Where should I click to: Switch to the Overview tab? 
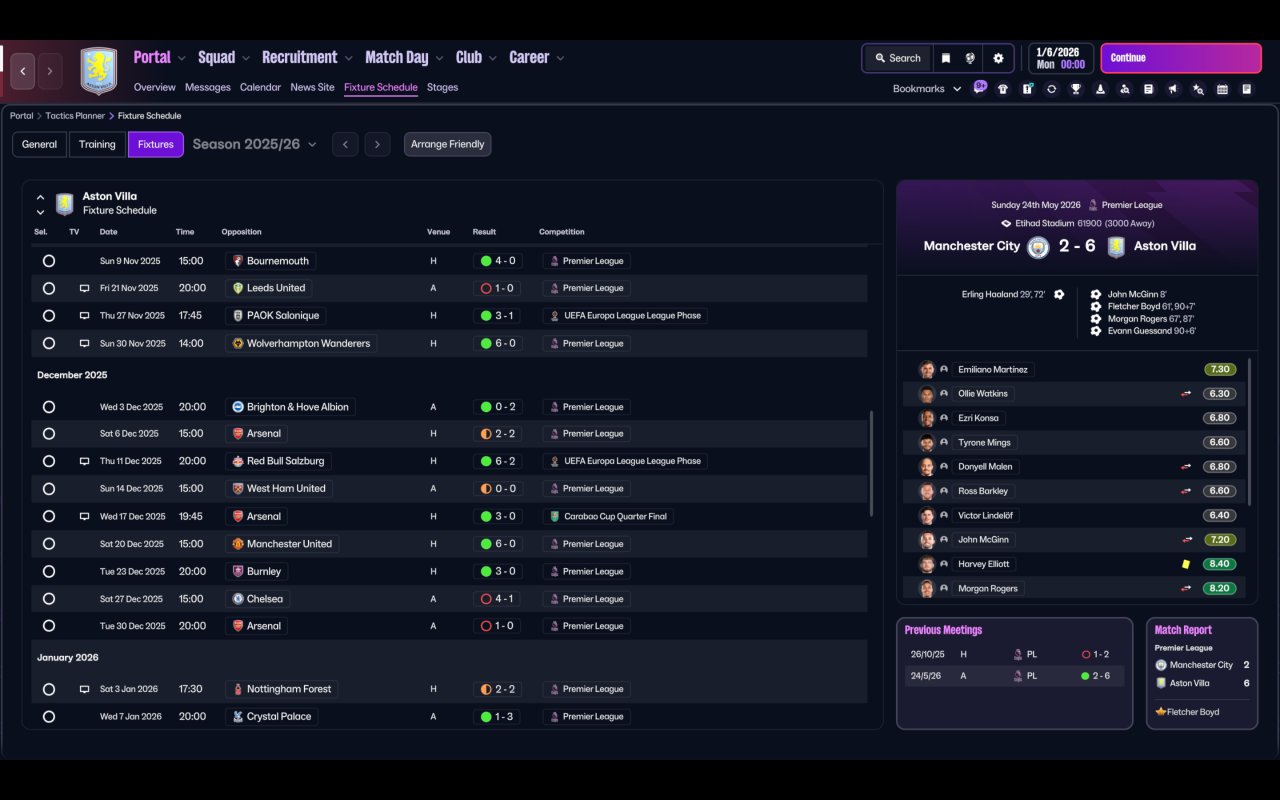[x=154, y=87]
